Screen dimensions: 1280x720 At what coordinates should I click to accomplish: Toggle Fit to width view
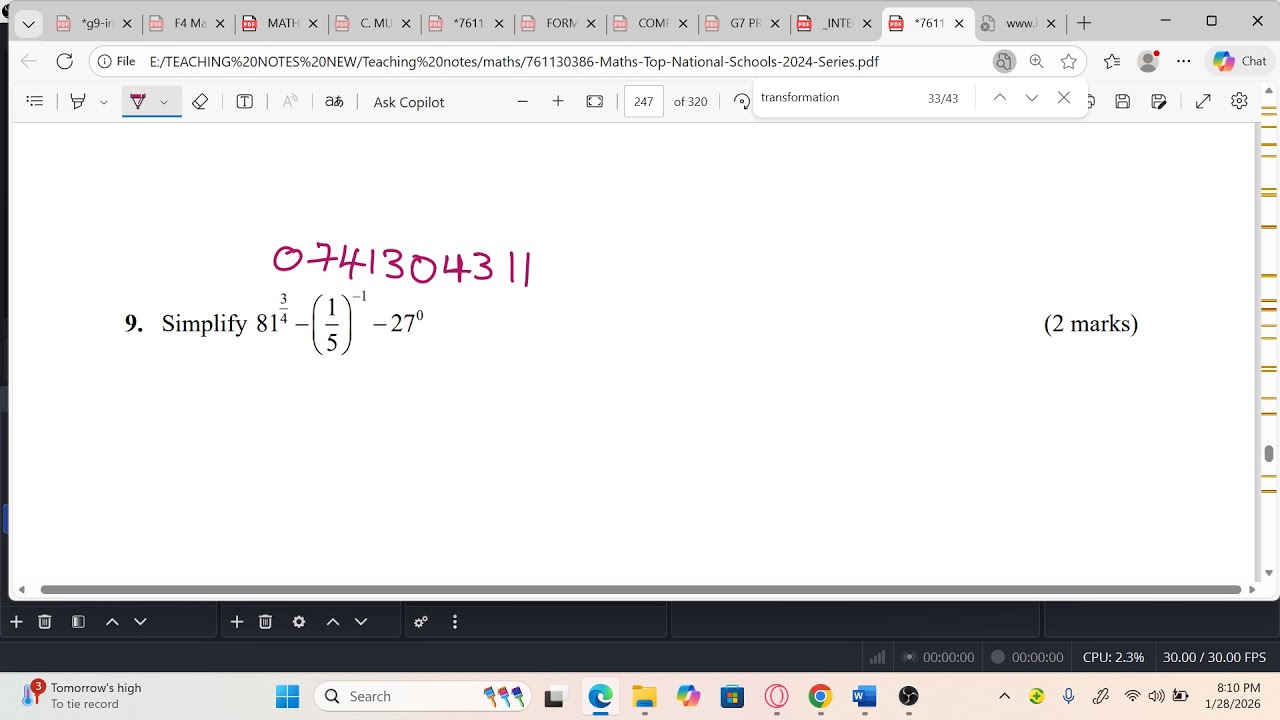594,101
